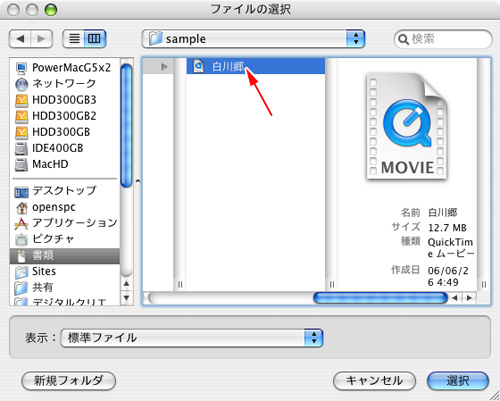Screen dimensions: 500x401
Task: Click the sidebar splitter handle
Action: [137, 181]
